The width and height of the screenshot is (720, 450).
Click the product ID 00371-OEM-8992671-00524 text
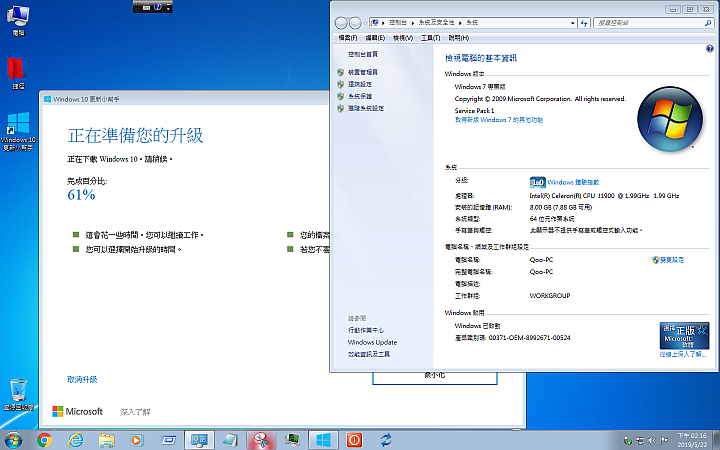pos(529,338)
